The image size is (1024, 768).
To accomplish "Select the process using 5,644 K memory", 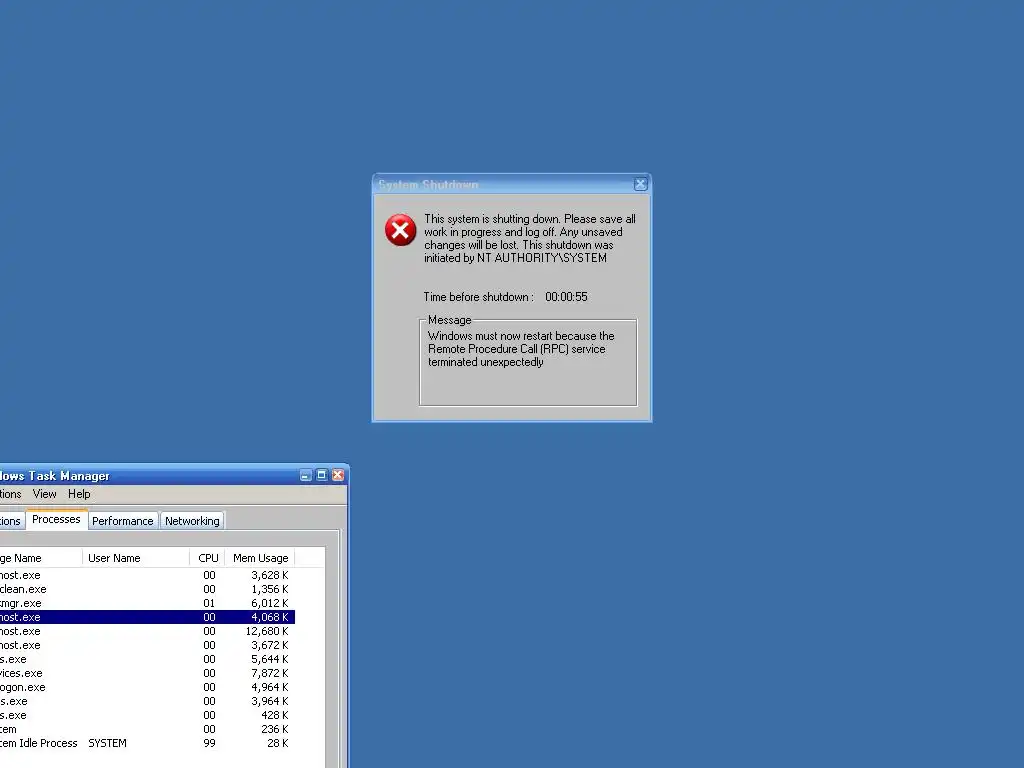I will 147,660.
